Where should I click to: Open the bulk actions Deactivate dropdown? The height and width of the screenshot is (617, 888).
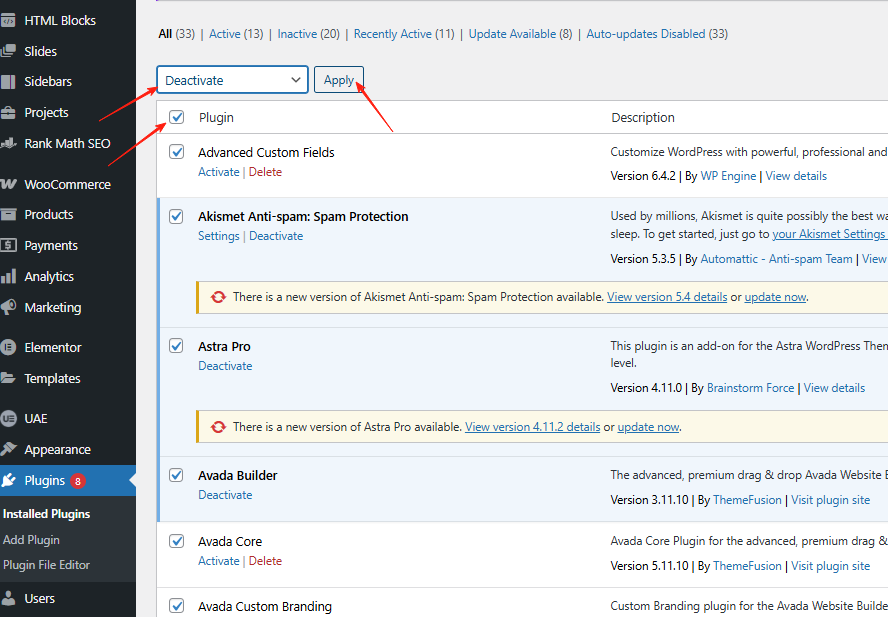tap(232, 79)
